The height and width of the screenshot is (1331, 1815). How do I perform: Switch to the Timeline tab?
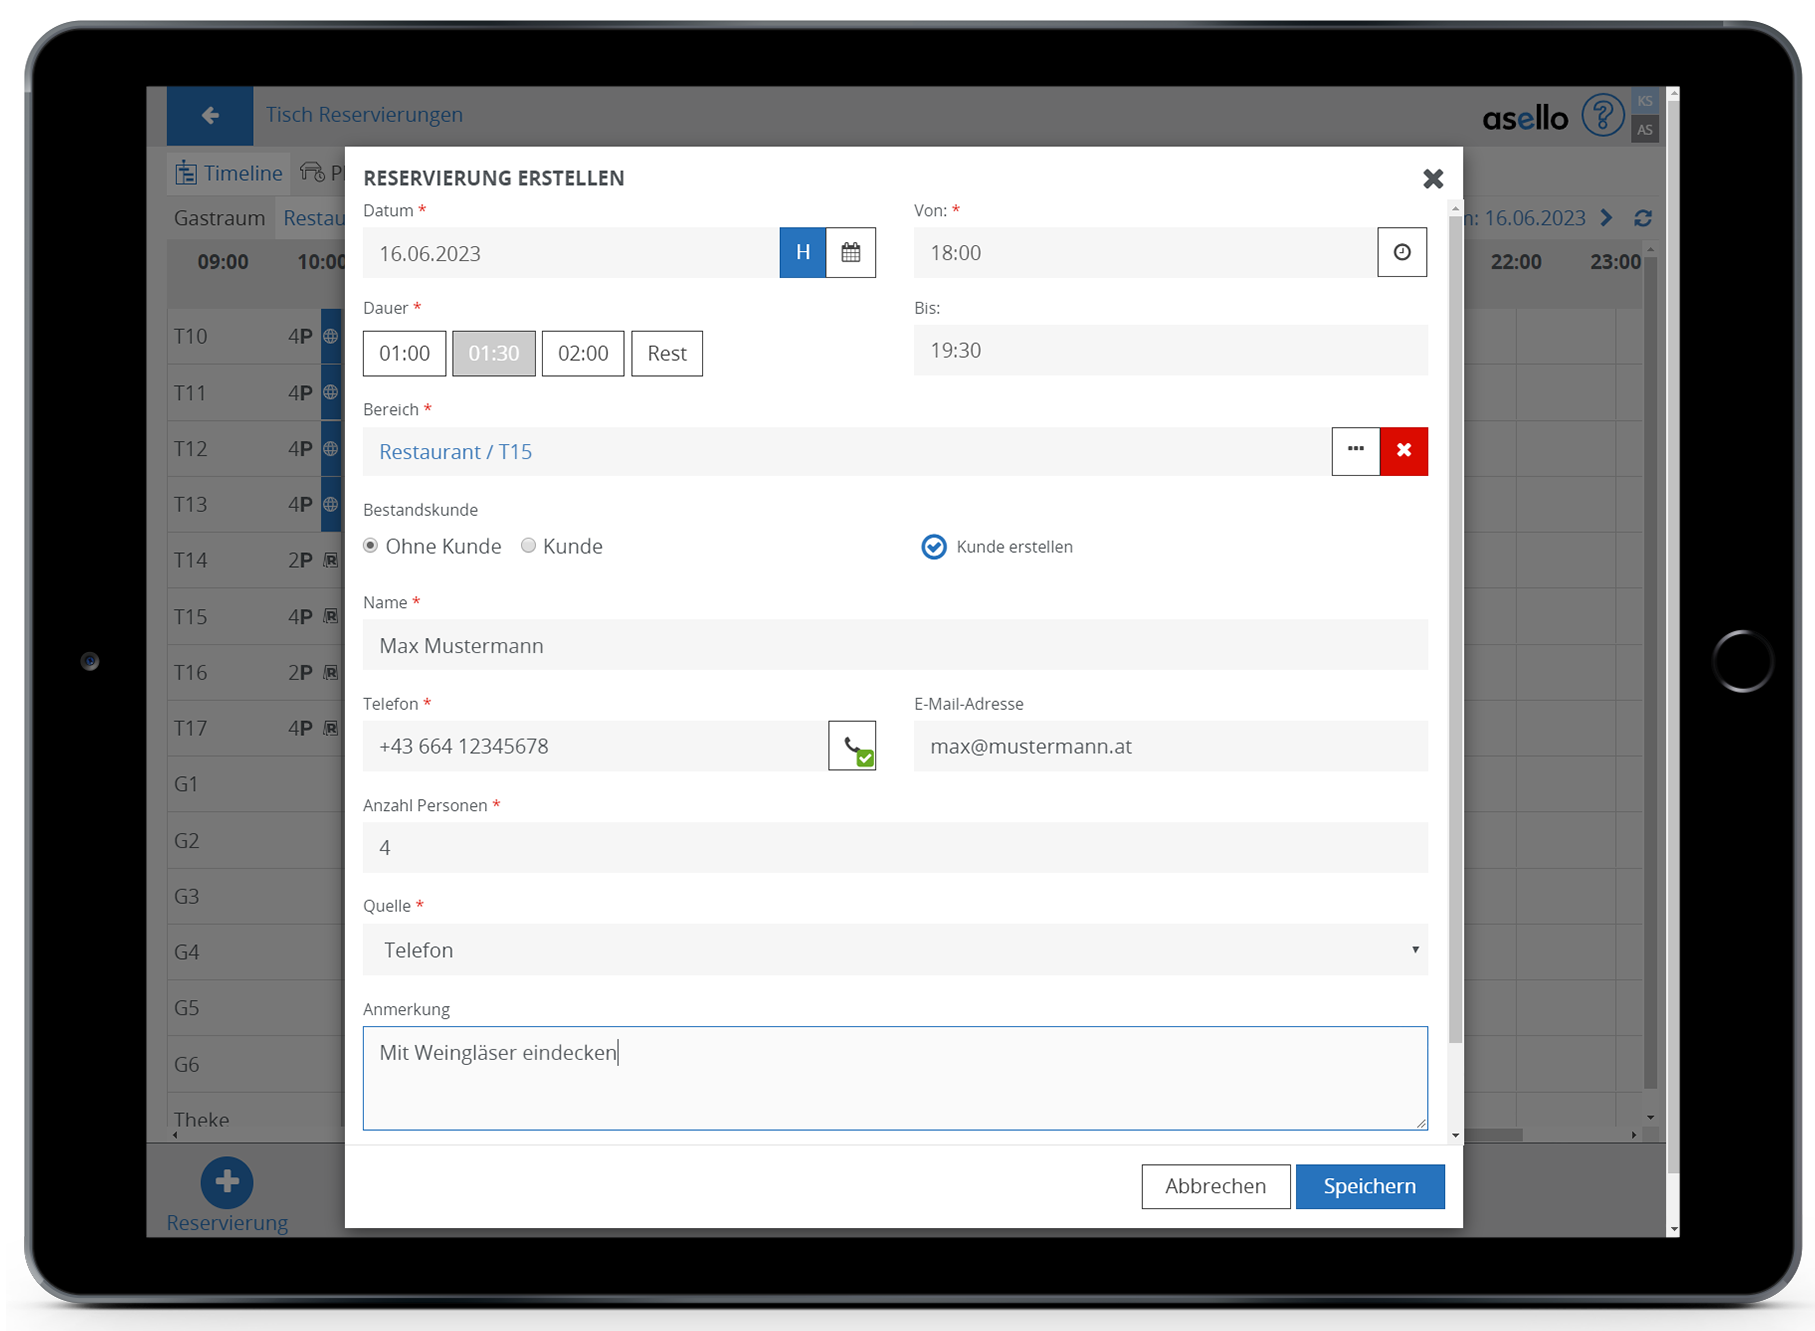pos(229,173)
